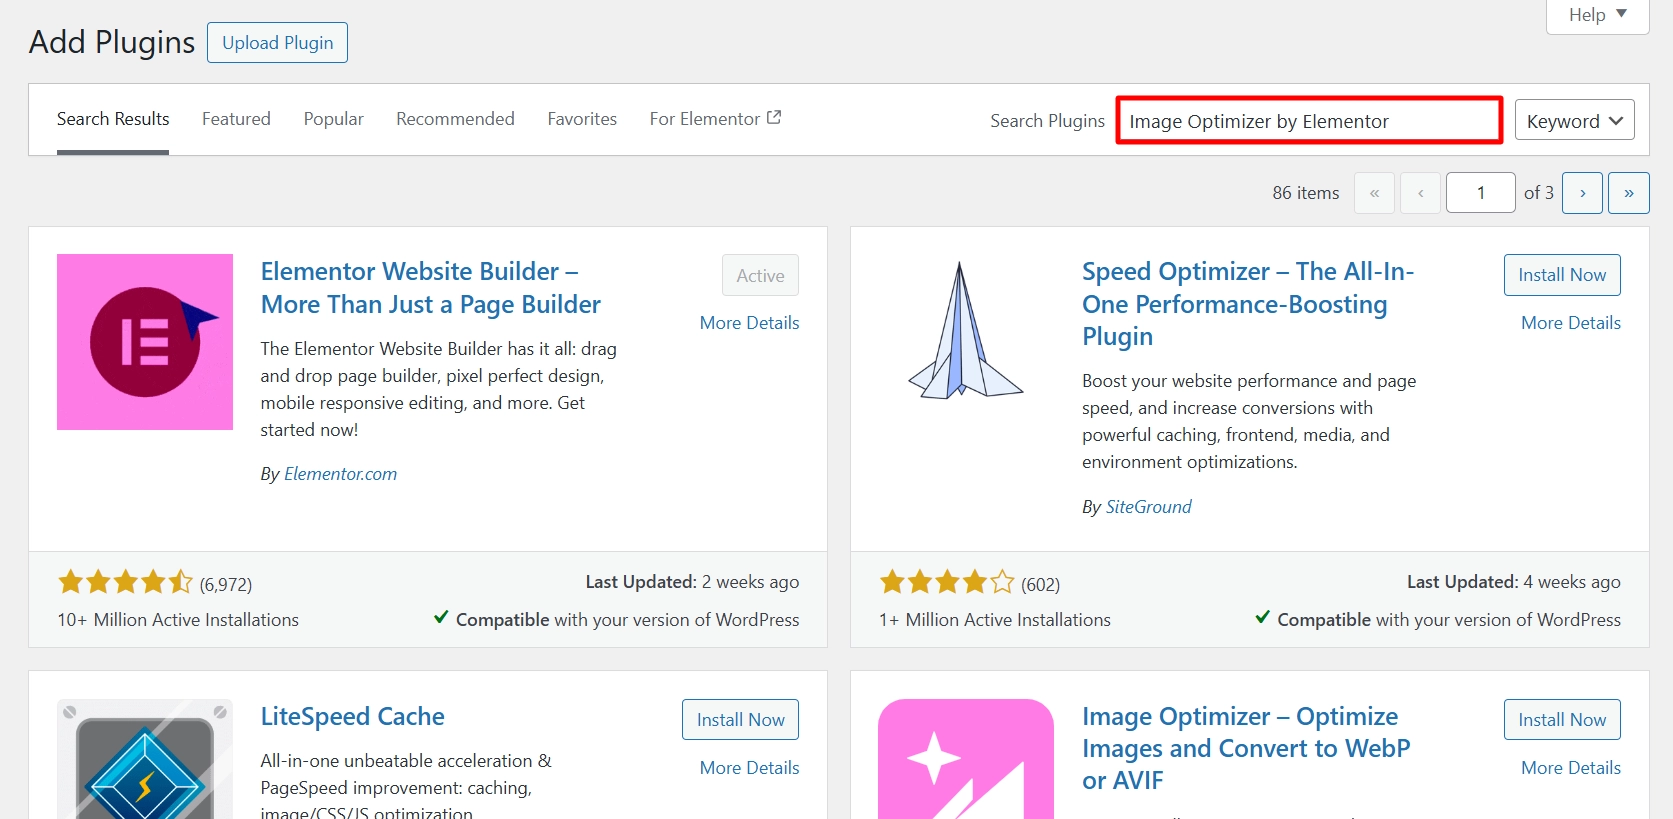
Task: Click 10+ Million Active Installations text
Action: coord(178,620)
